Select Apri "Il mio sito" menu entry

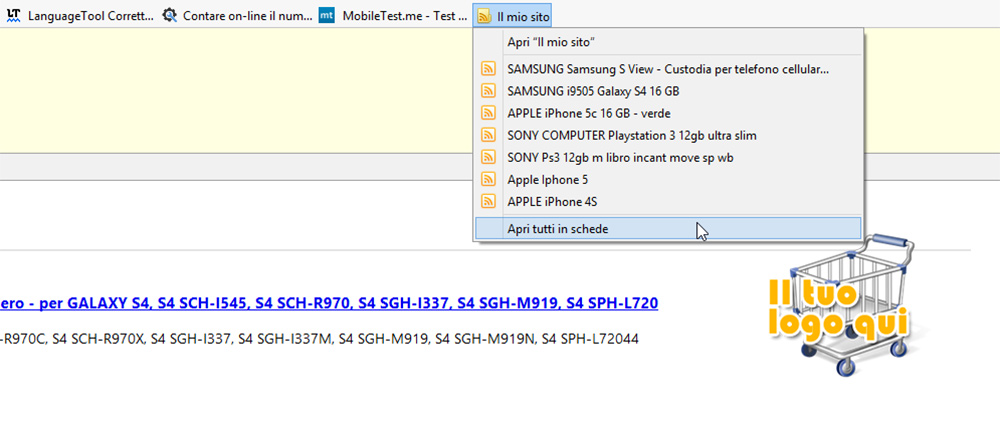tap(668, 42)
